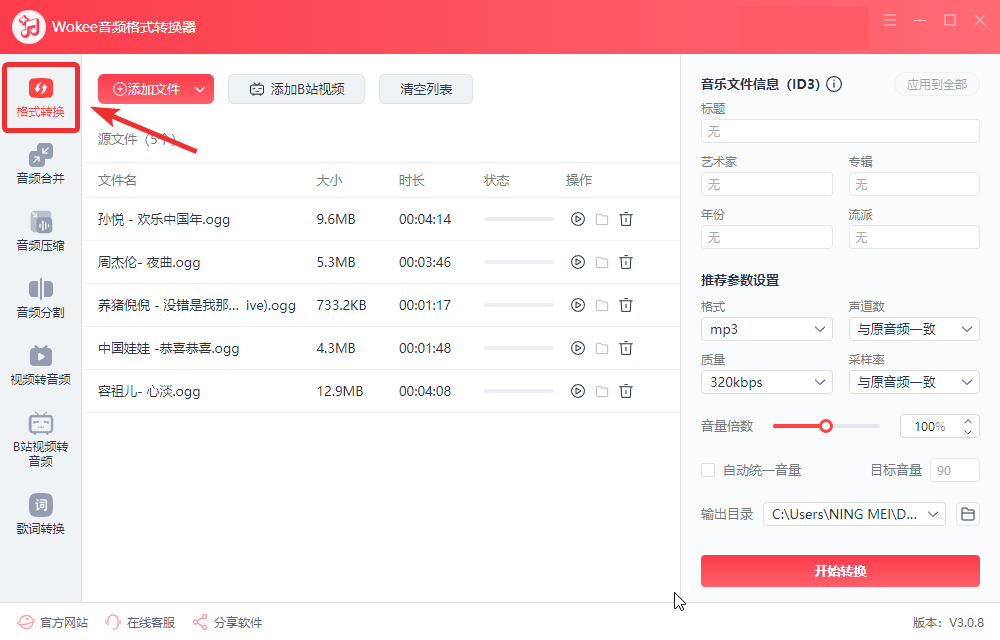The width and height of the screenshot is (1000, 640).
Task: Play 容祖儿- 心淡.ogg
Action: pos(578,391)
